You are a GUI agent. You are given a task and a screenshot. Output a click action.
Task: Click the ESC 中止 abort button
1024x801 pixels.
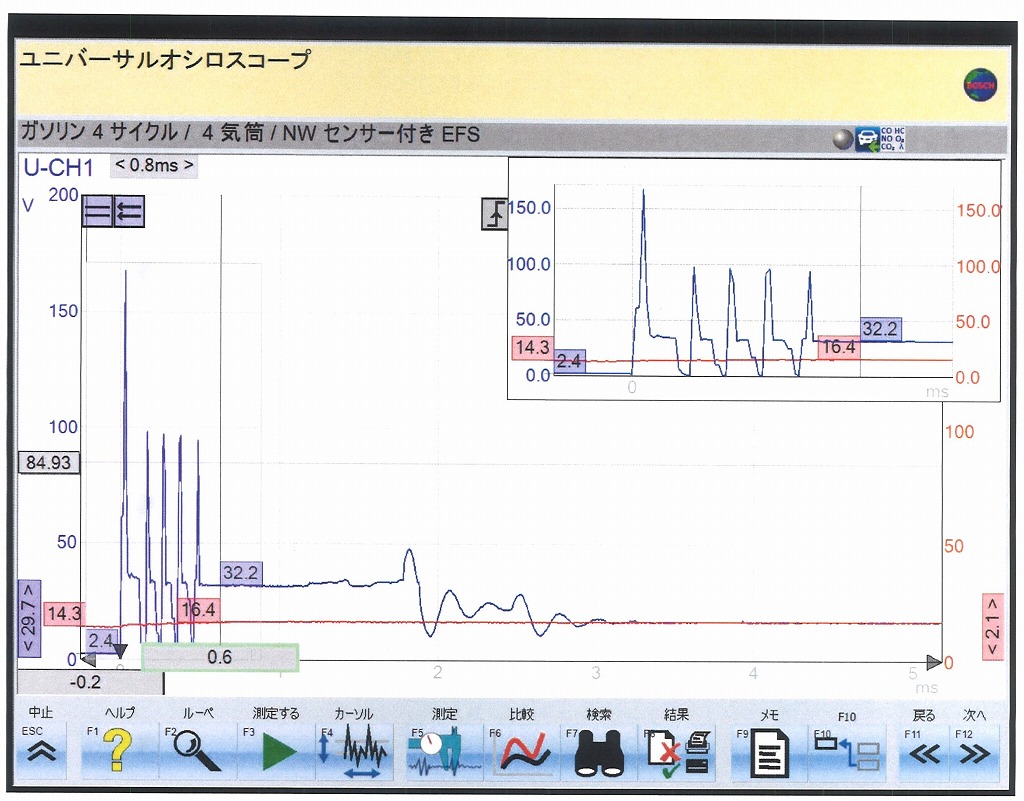point(43,751)
